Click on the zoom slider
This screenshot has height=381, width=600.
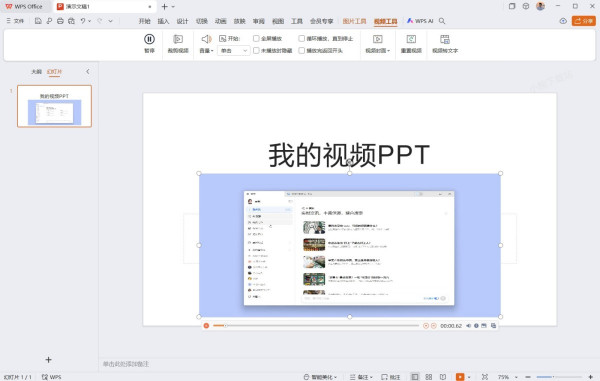pyautogui.click(x=559, y=377)
